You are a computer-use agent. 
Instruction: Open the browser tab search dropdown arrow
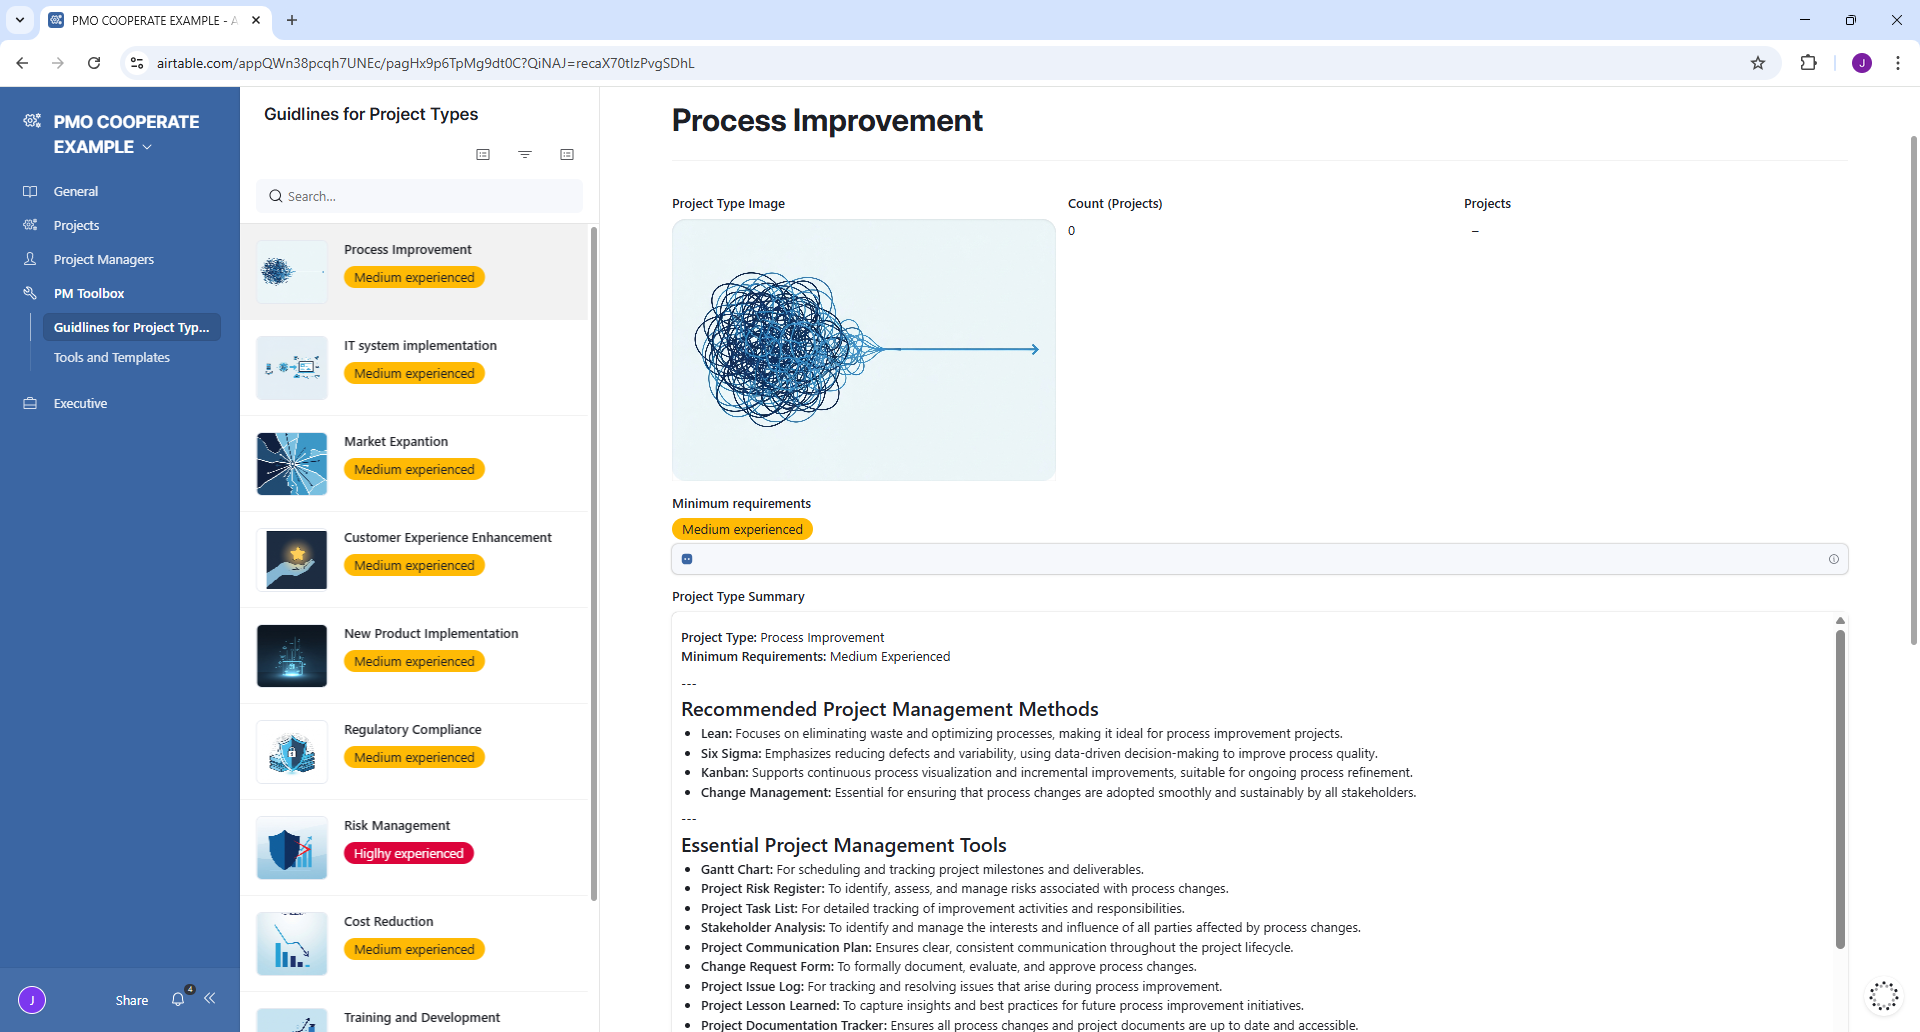pos(20,20)
